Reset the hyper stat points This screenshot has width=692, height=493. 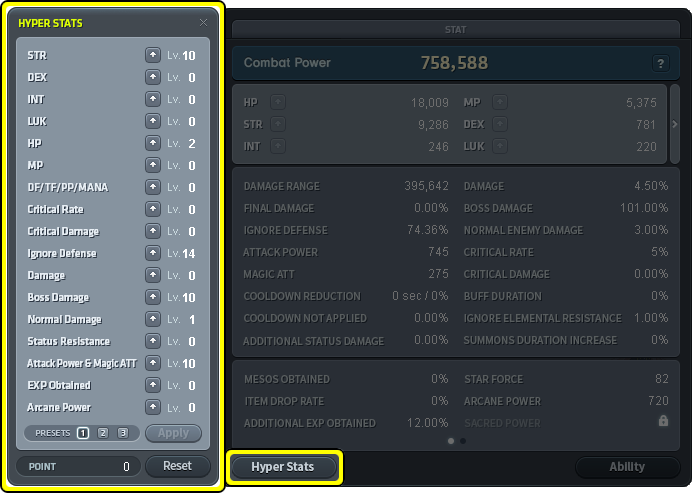(x=177, y=466)
